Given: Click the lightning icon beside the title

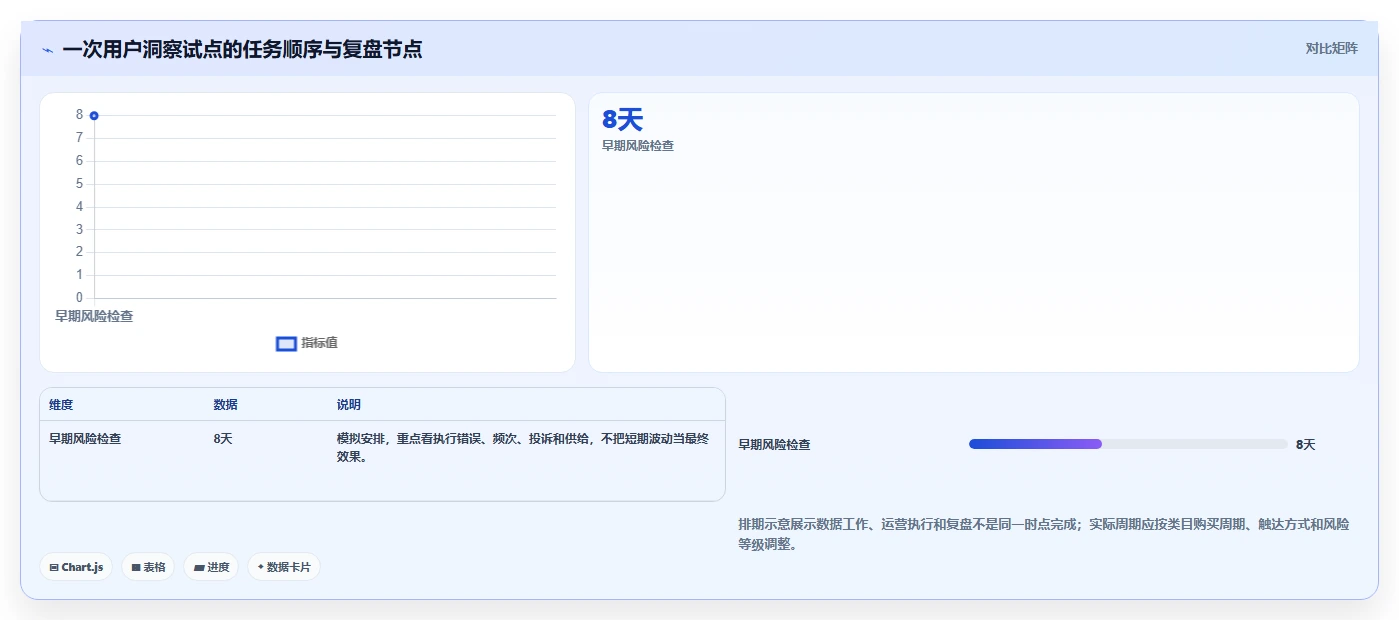Looking at the screenshot, I should click(x=47, y=50).
